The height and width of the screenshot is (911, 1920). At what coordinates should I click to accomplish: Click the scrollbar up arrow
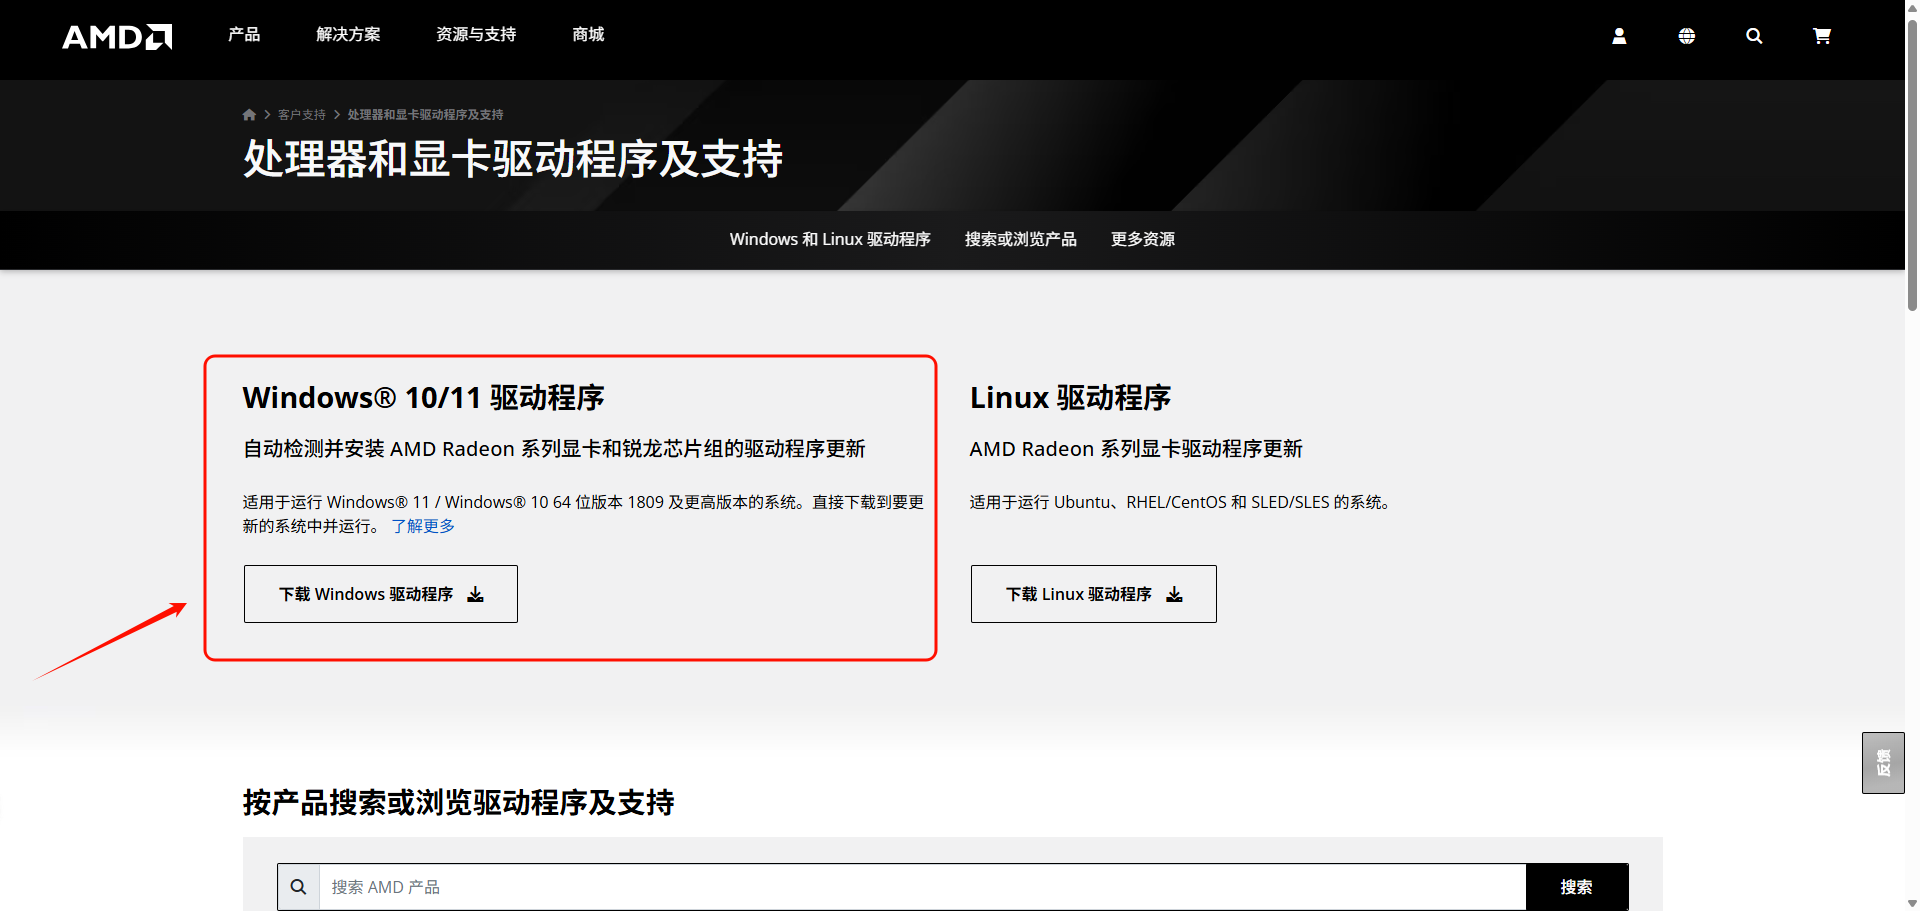tap(1912, 7)
